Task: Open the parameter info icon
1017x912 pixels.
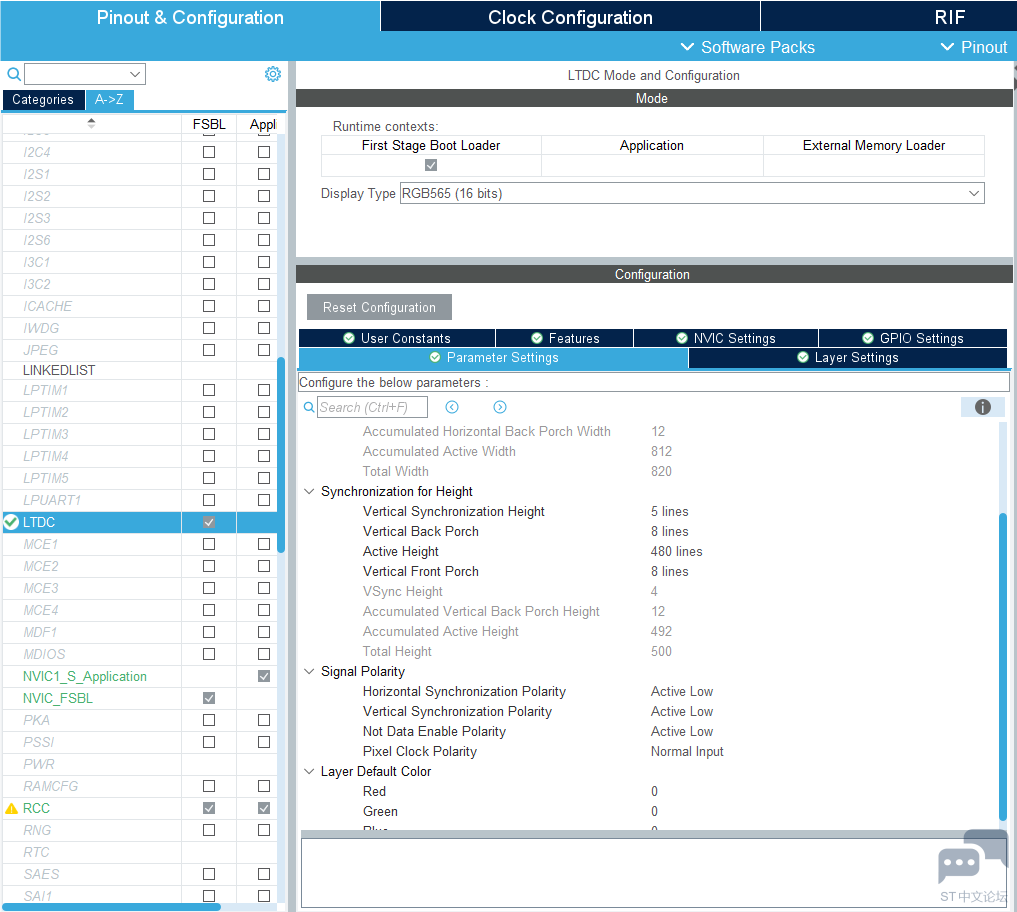Action: (983, 407)
